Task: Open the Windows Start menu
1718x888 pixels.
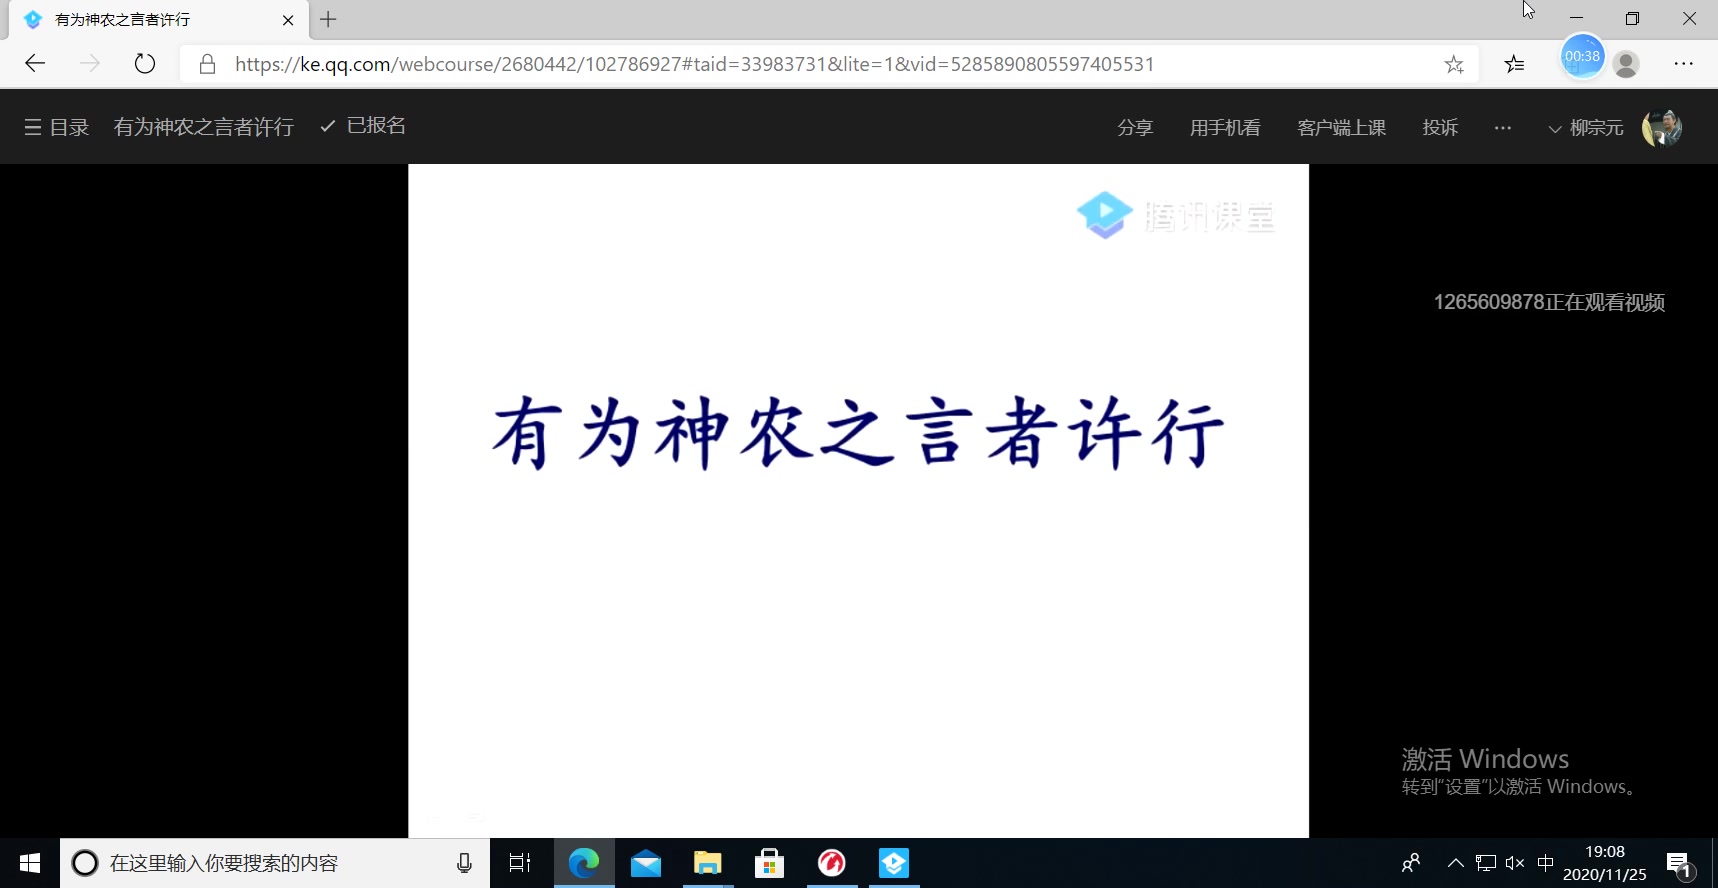Action: pos(30,863)
